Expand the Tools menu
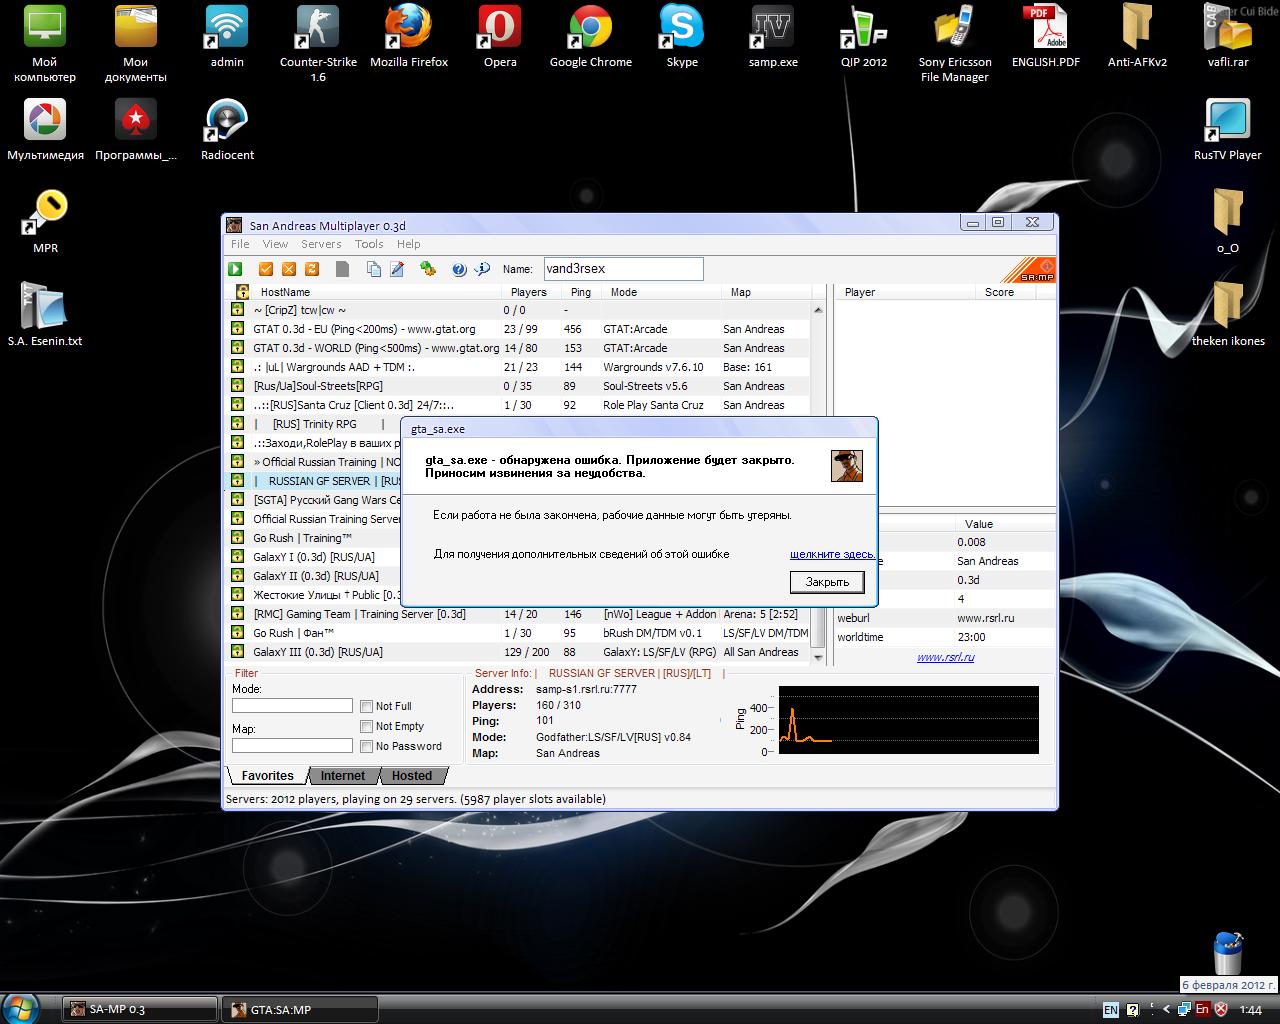The width and height of the screenshot is (1280, 1024). coord(369,244)
